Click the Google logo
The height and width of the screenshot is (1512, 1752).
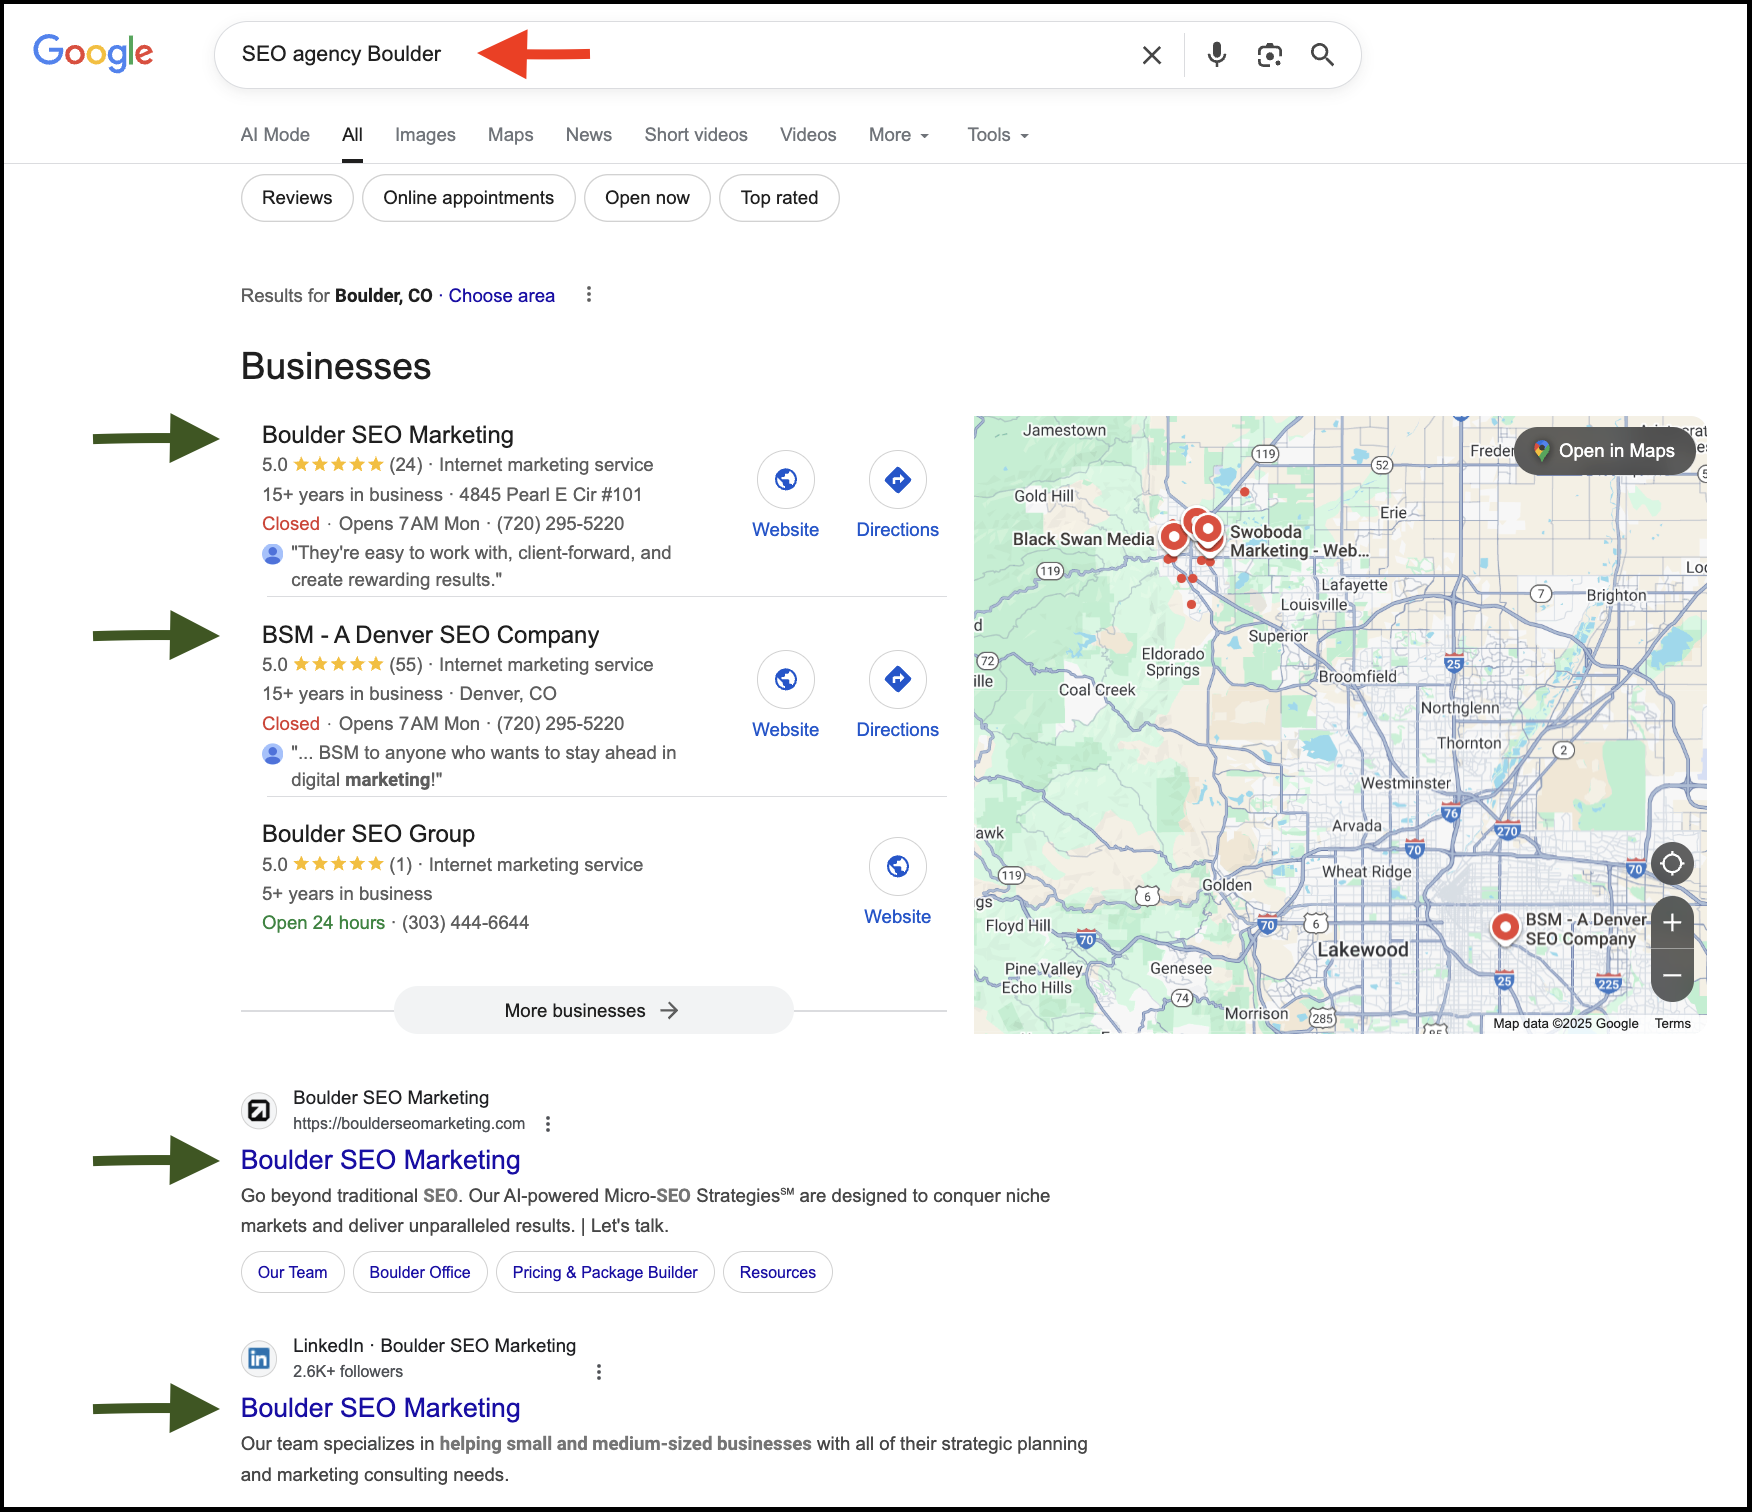(93, 54)
